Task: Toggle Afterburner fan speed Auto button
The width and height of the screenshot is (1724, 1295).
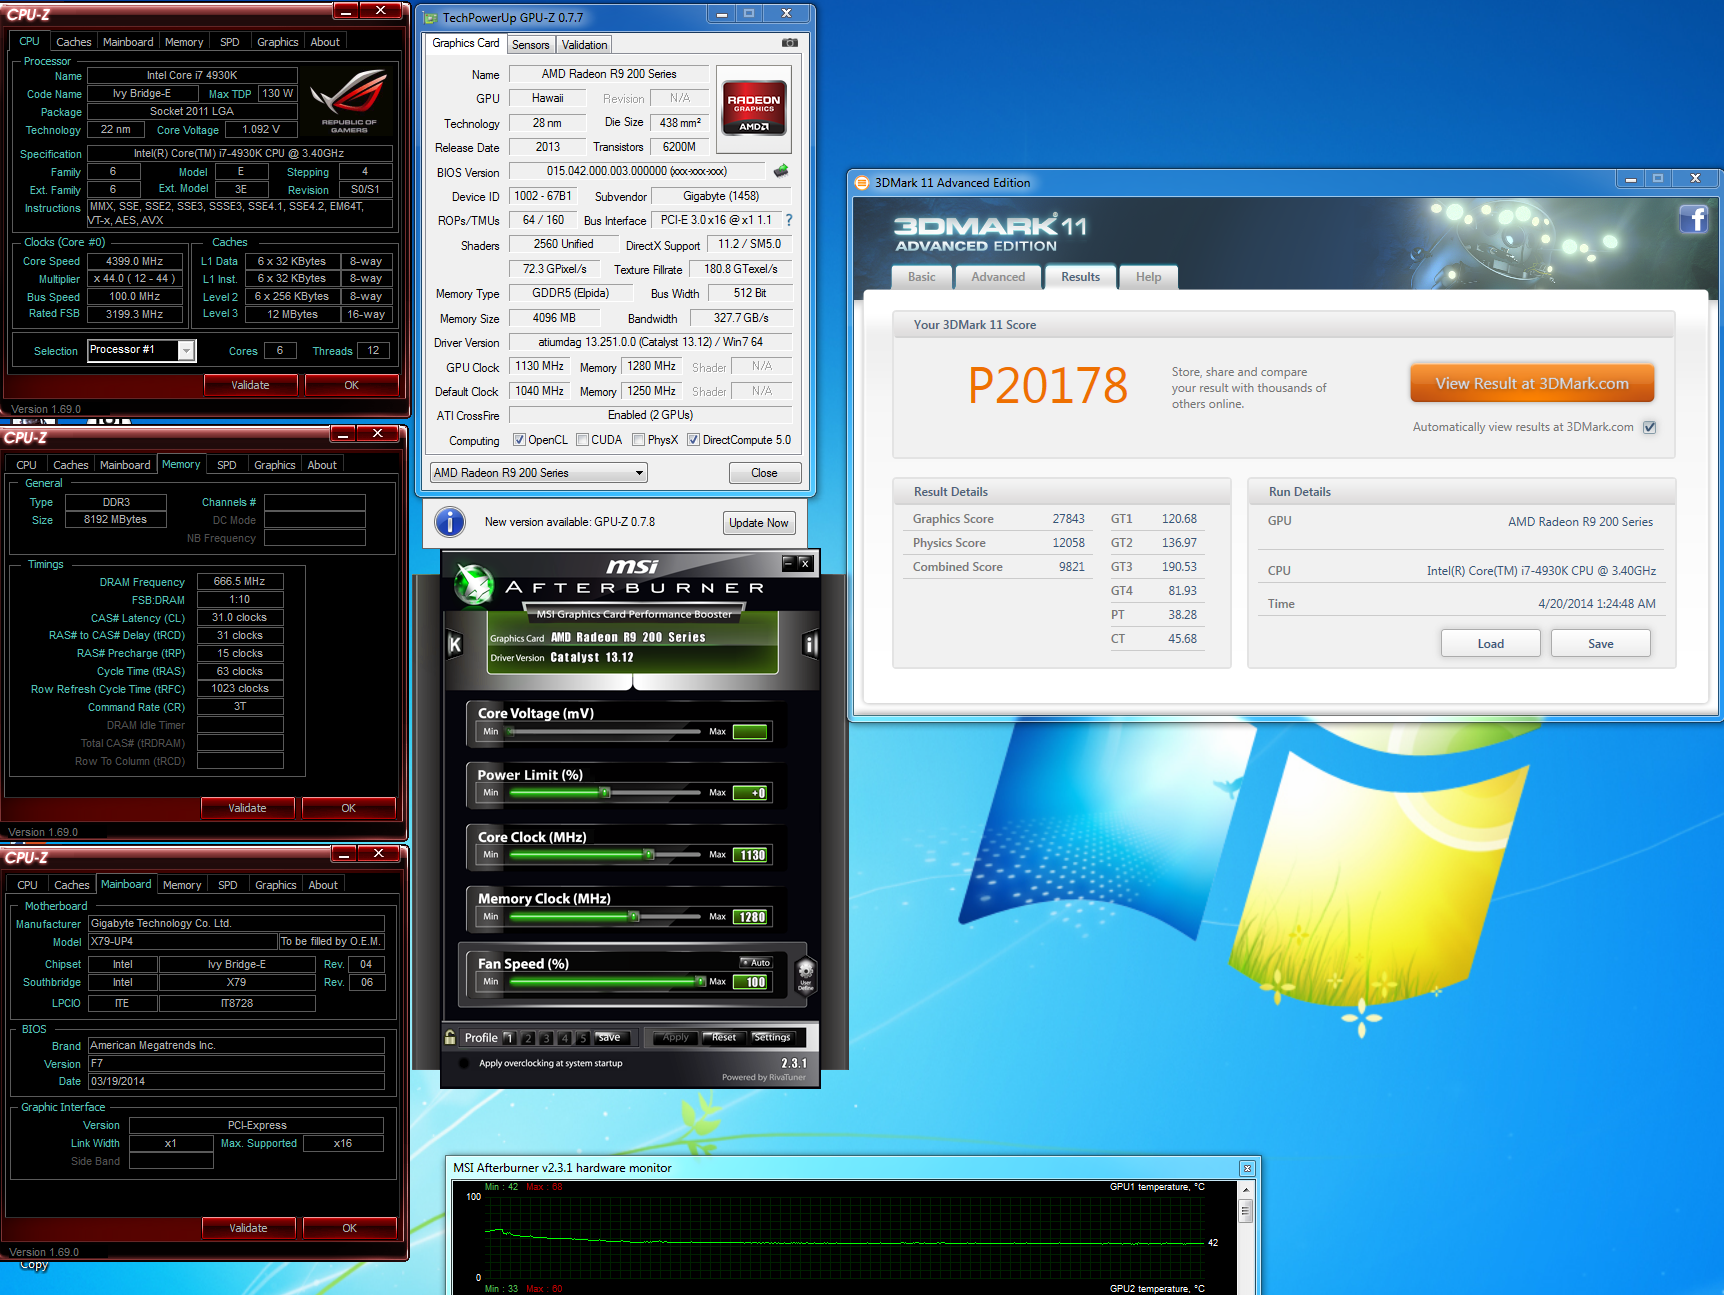Action: [x=756, y=963]
